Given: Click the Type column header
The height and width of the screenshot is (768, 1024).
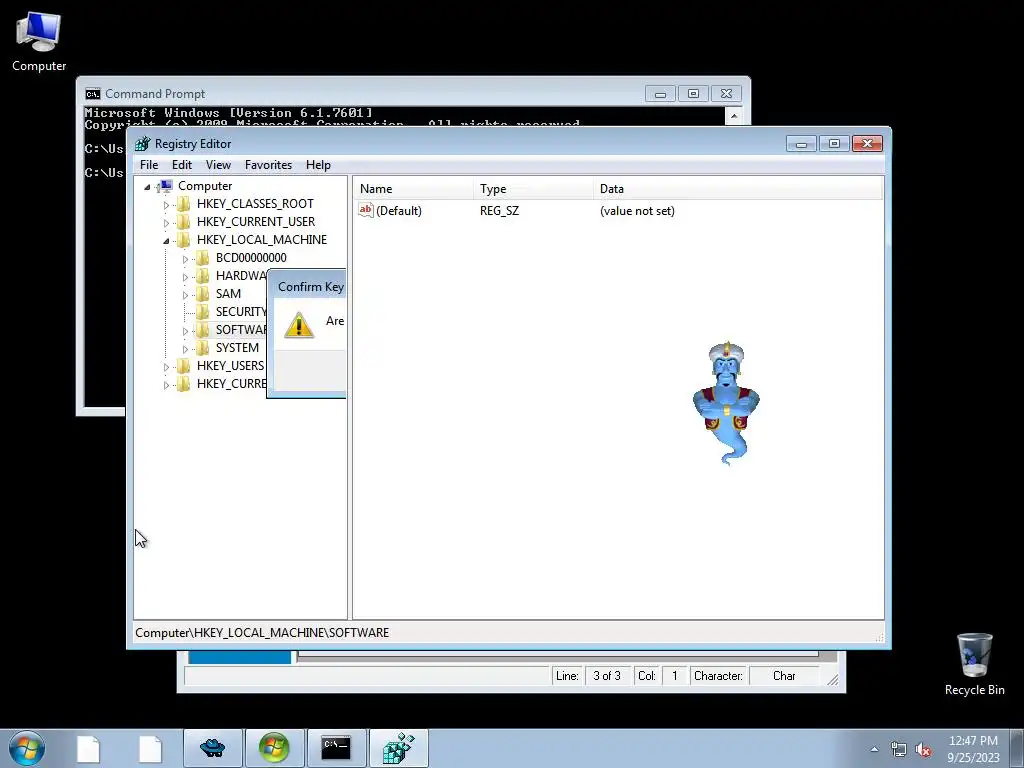Looking at the screenshot, I should (534, 189).
